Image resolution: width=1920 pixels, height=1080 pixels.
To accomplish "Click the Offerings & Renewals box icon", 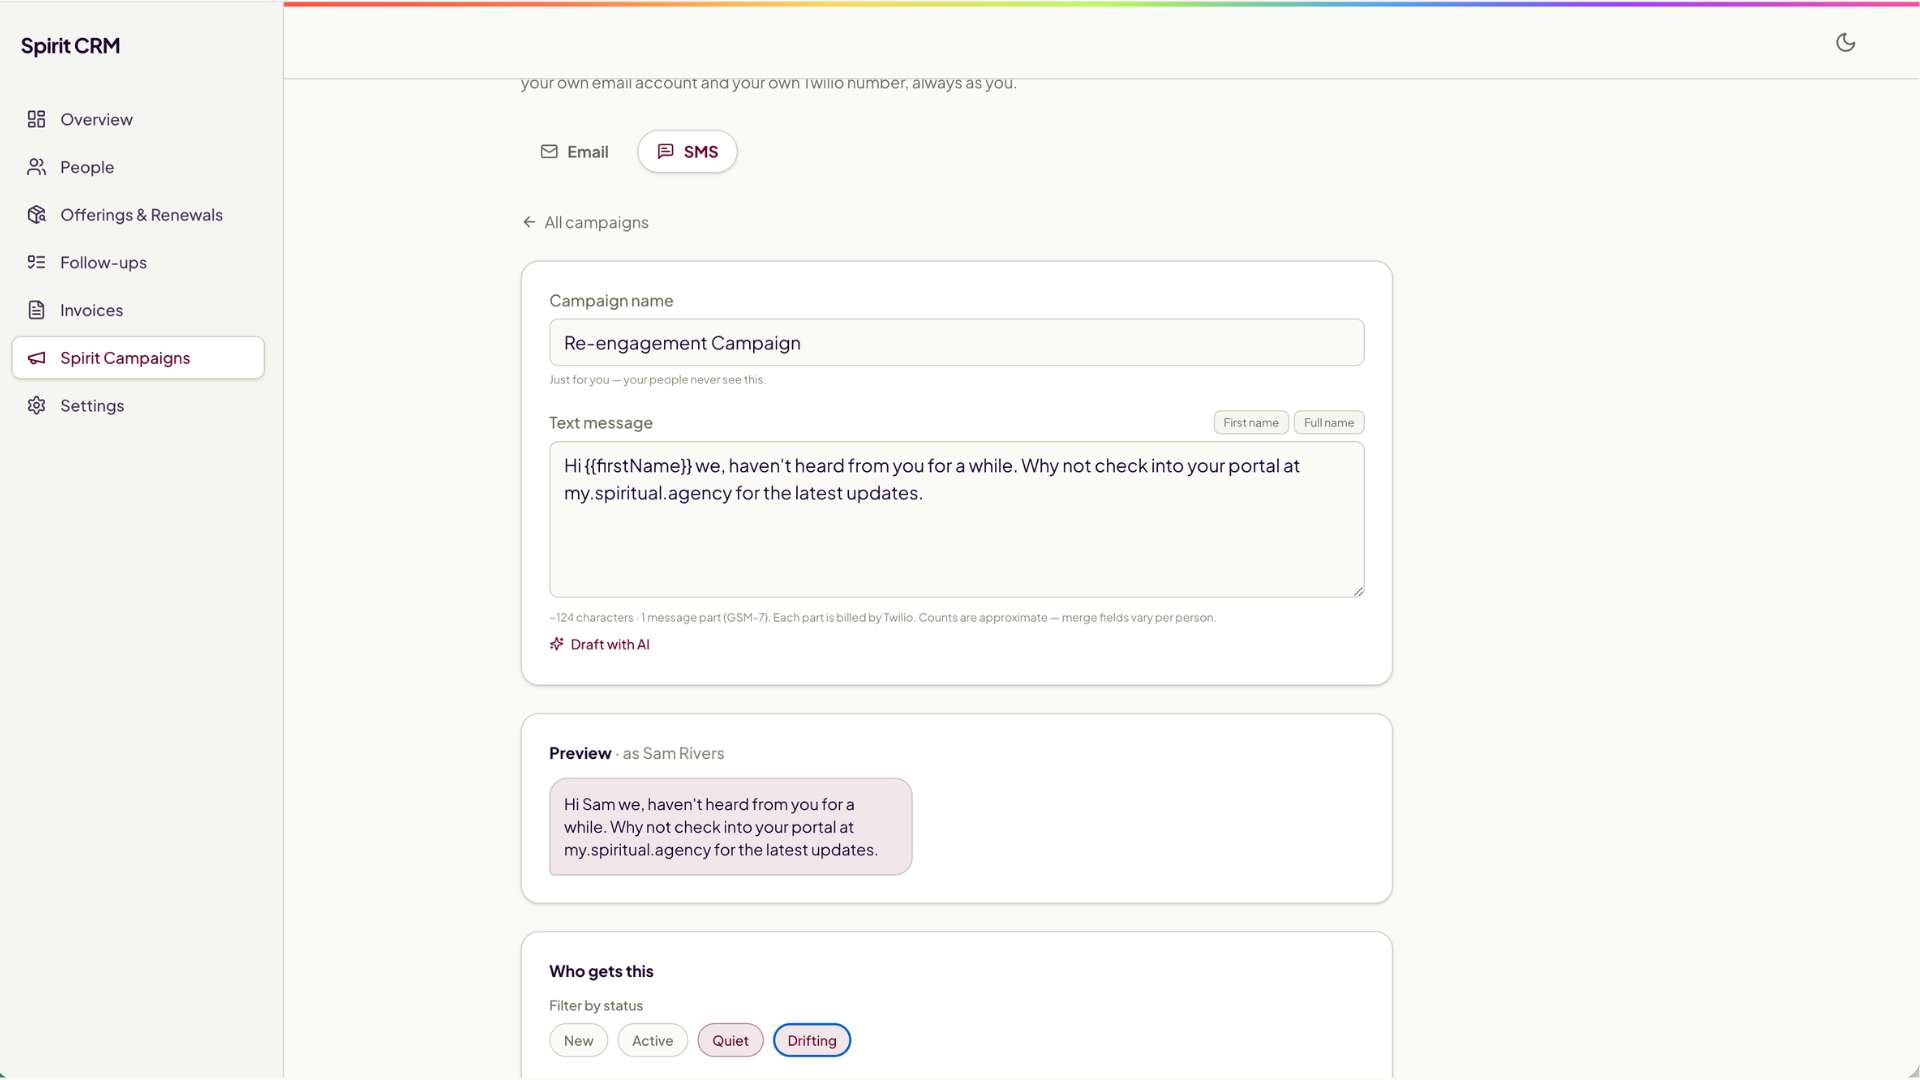I will pyautogui.click(x=37, y=215).
